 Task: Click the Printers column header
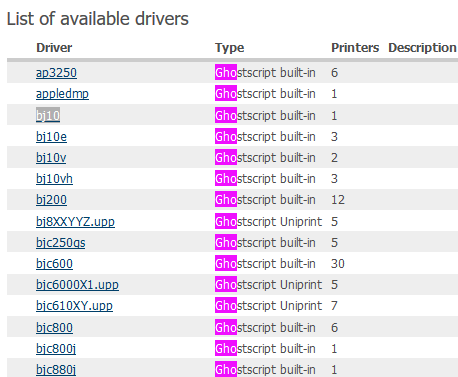pyautogui.click(x=355, y=48)
